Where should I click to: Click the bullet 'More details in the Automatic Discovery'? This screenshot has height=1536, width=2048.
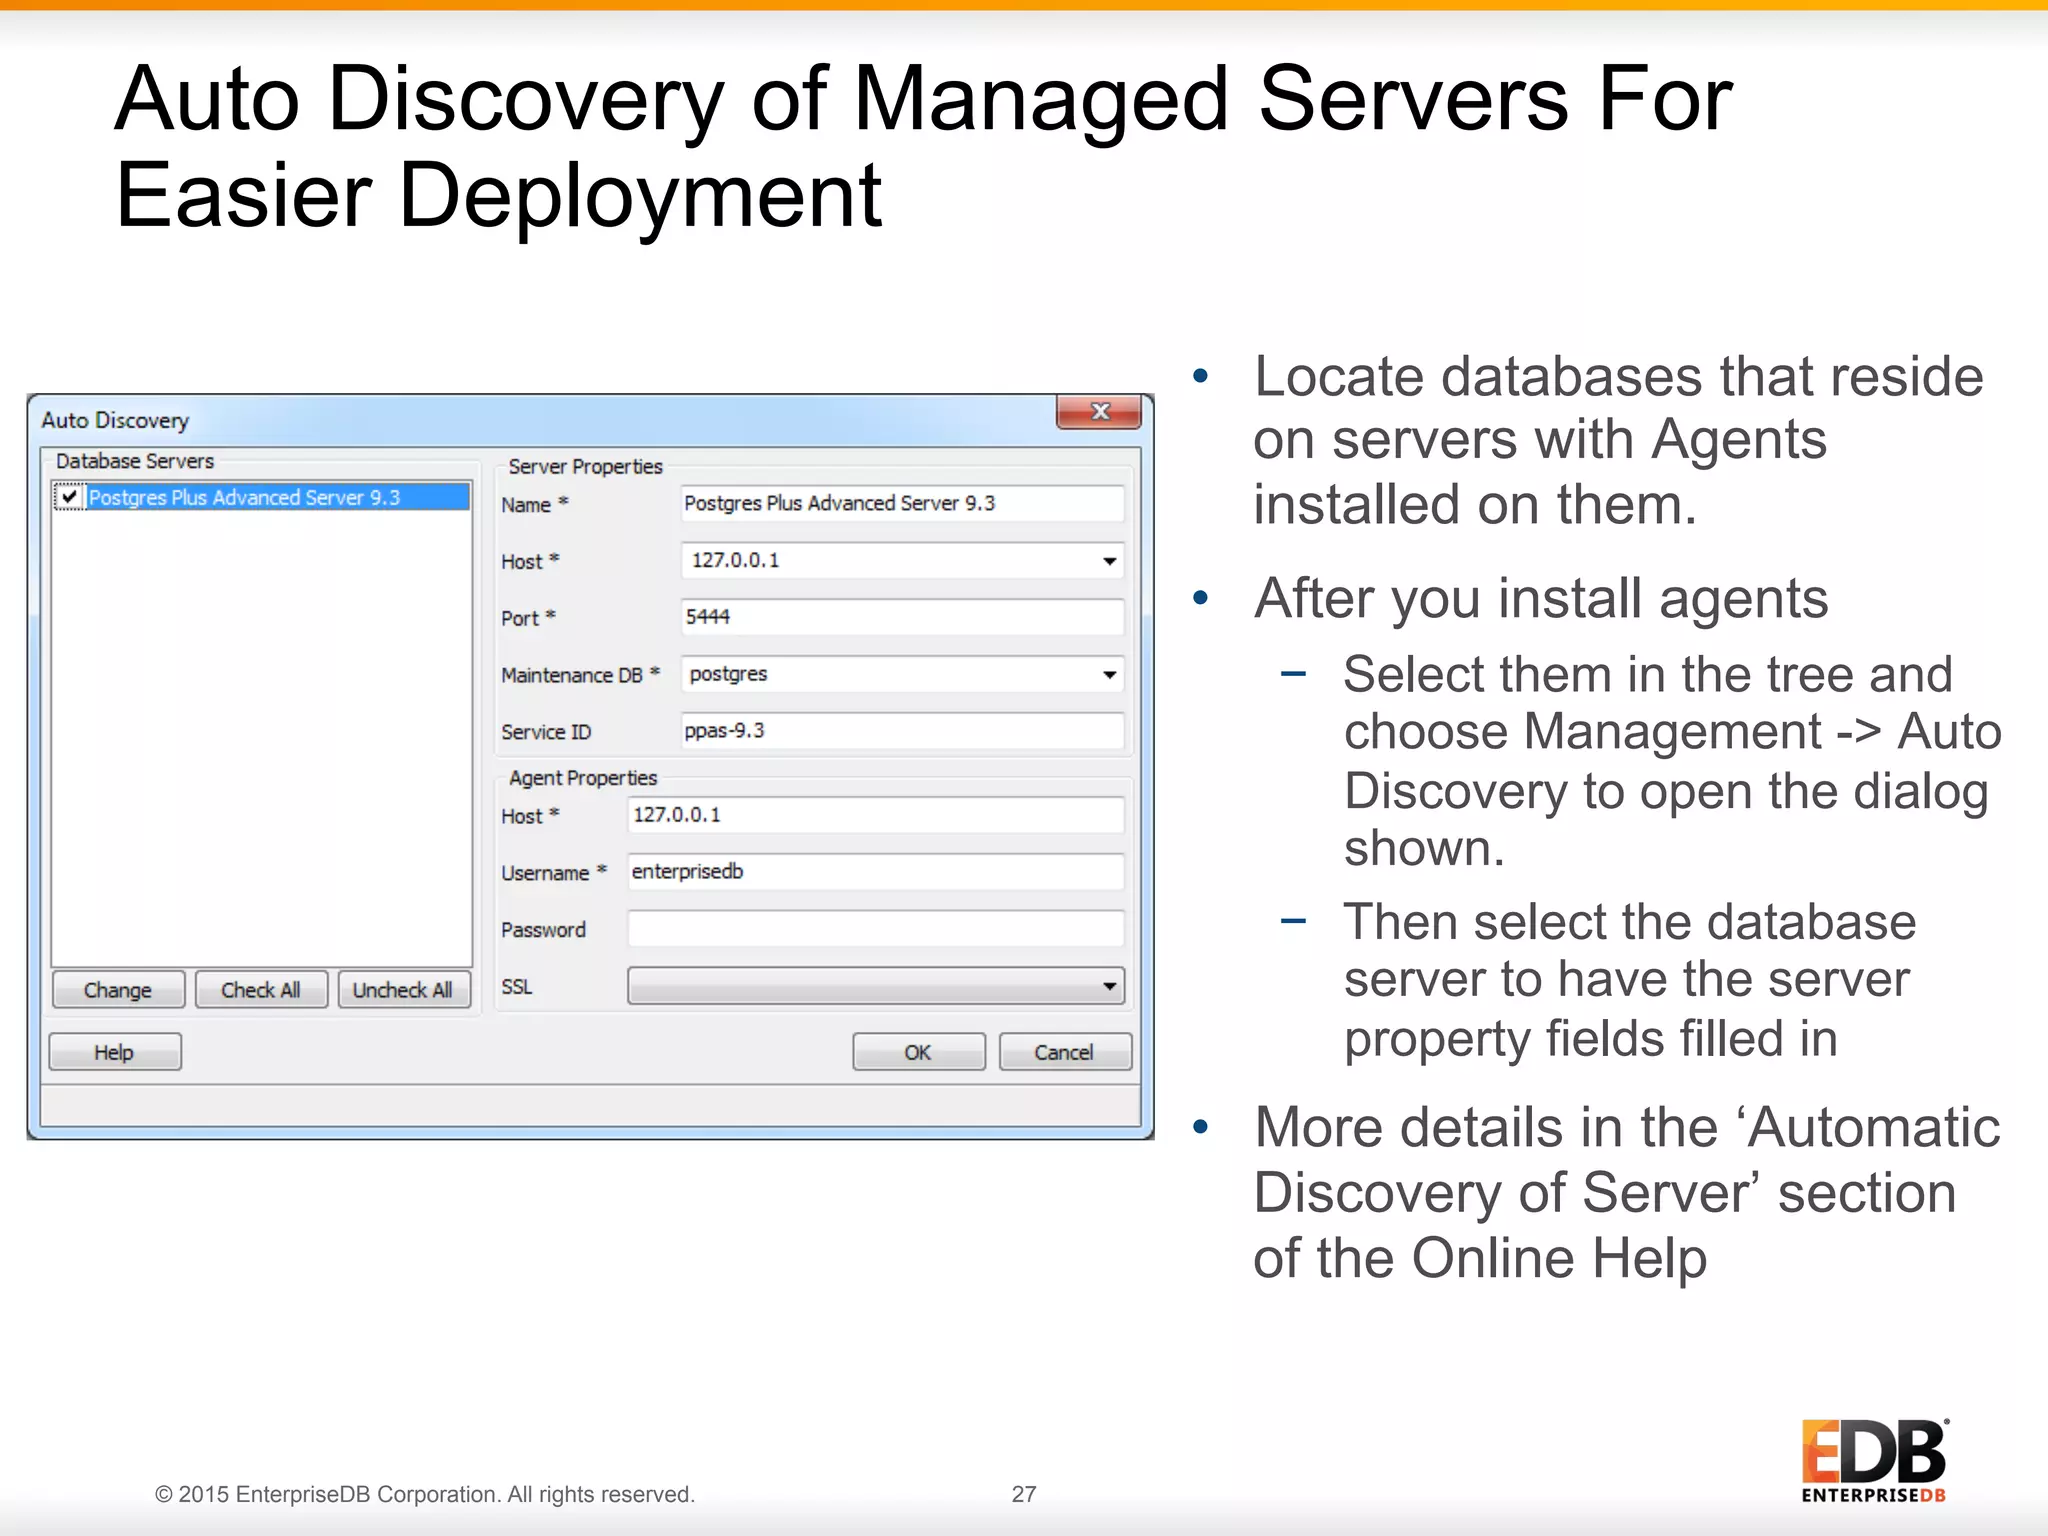click(1627, 1192)
